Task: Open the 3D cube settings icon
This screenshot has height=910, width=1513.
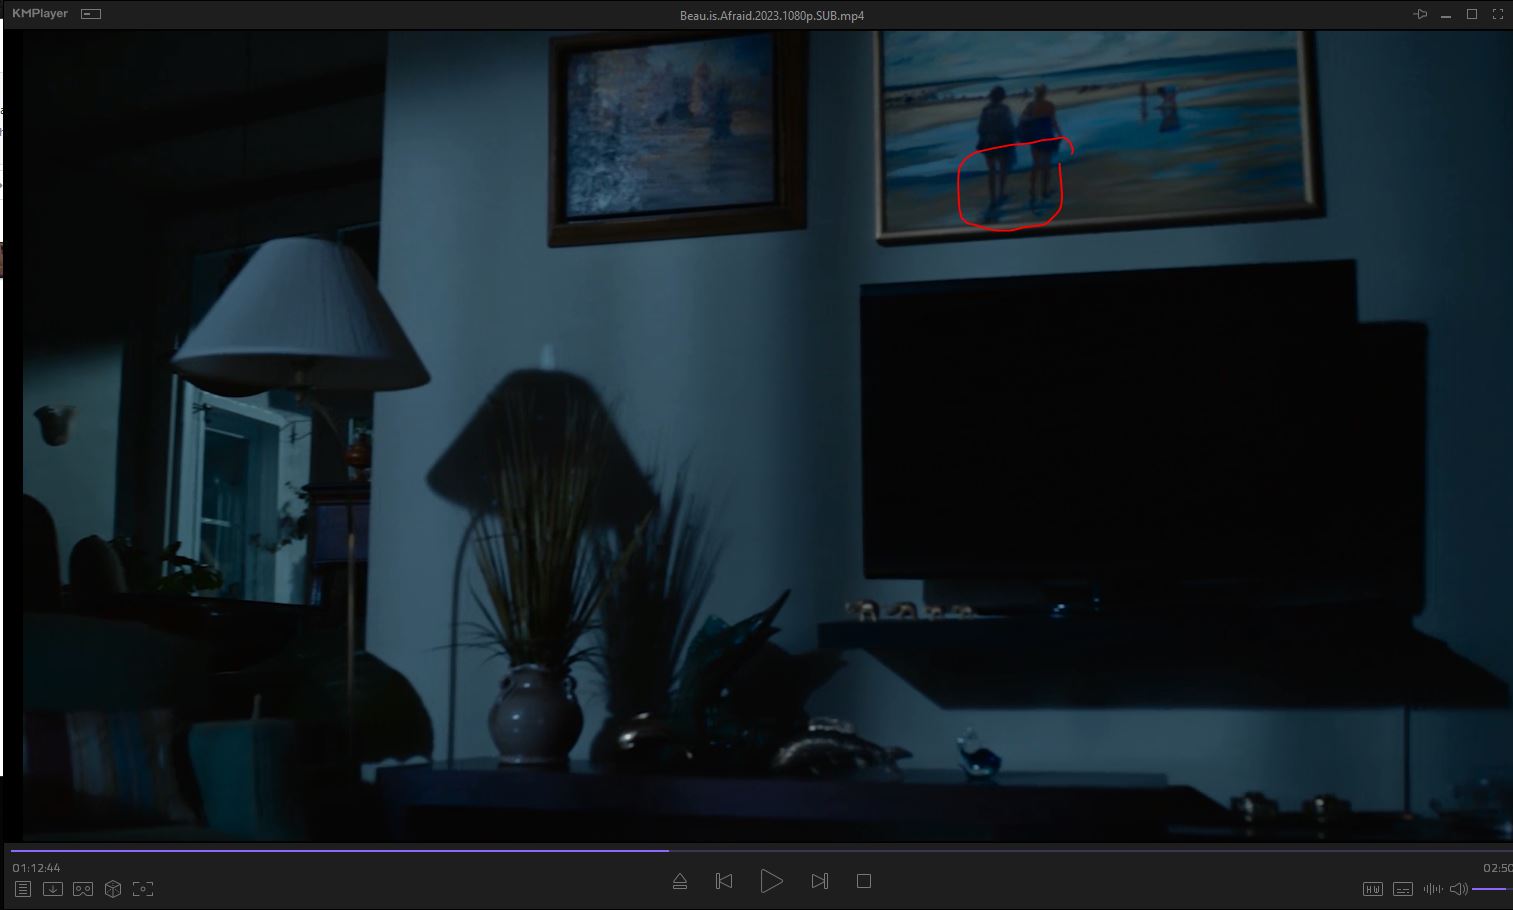Action: pyautogui.click(x=113, y=889)
